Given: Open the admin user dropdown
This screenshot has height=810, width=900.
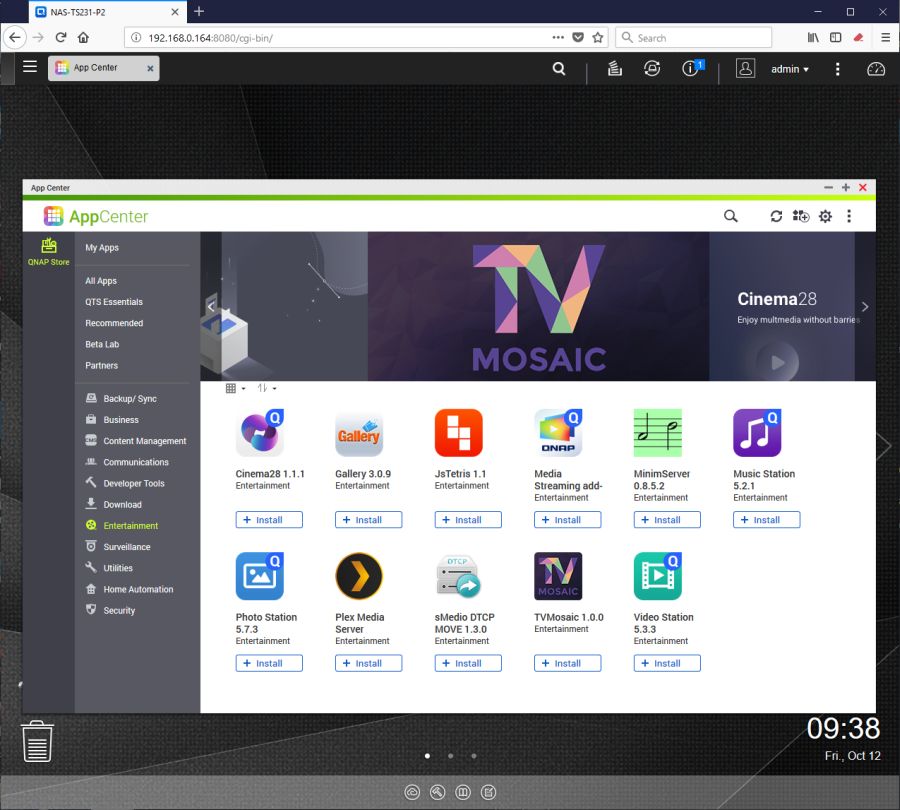Looking at the screenshot, I should click(790, 69).
